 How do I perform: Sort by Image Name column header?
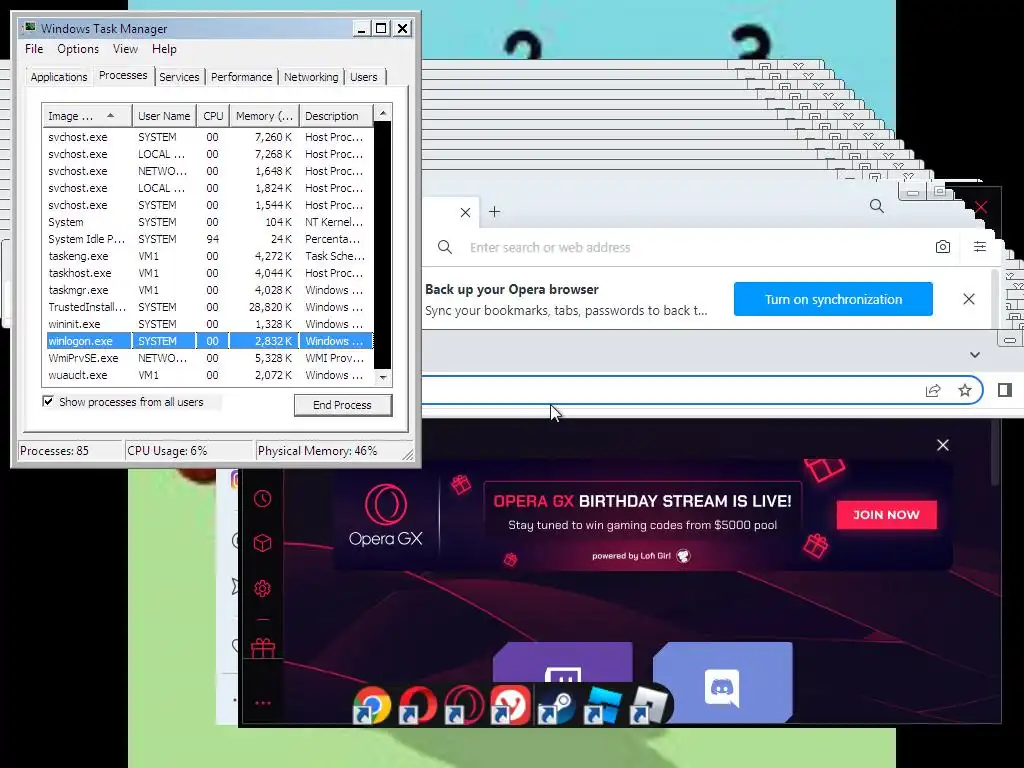[87, 116]
